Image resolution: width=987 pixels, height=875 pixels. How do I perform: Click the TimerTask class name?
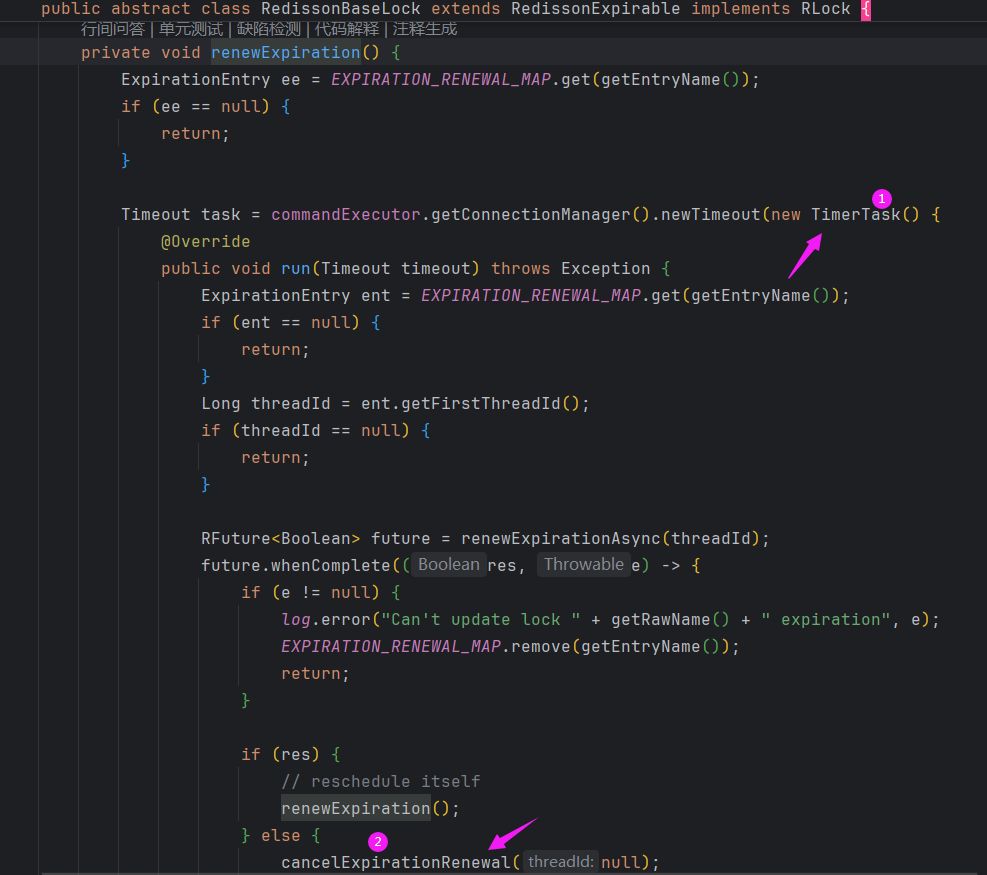point(855,215)
